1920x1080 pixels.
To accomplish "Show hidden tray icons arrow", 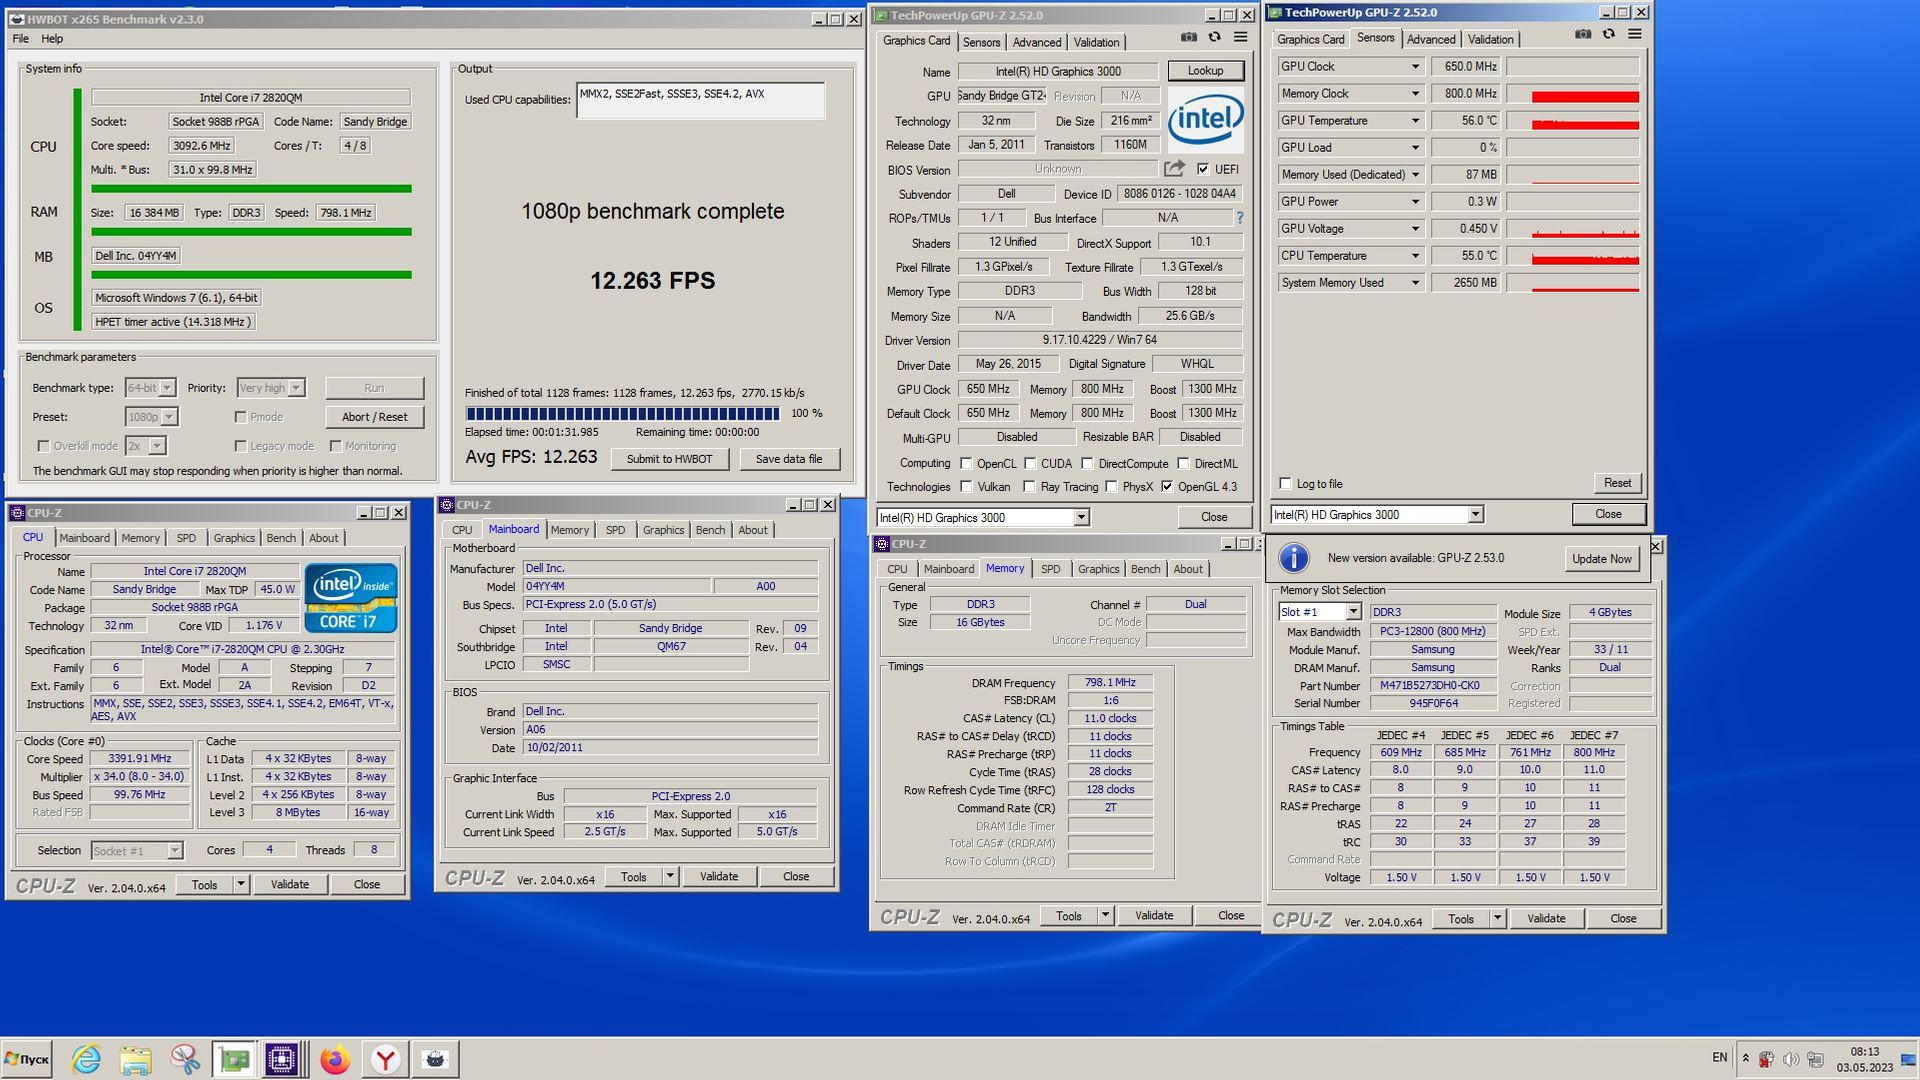I will click(x=1746, y=1059).
